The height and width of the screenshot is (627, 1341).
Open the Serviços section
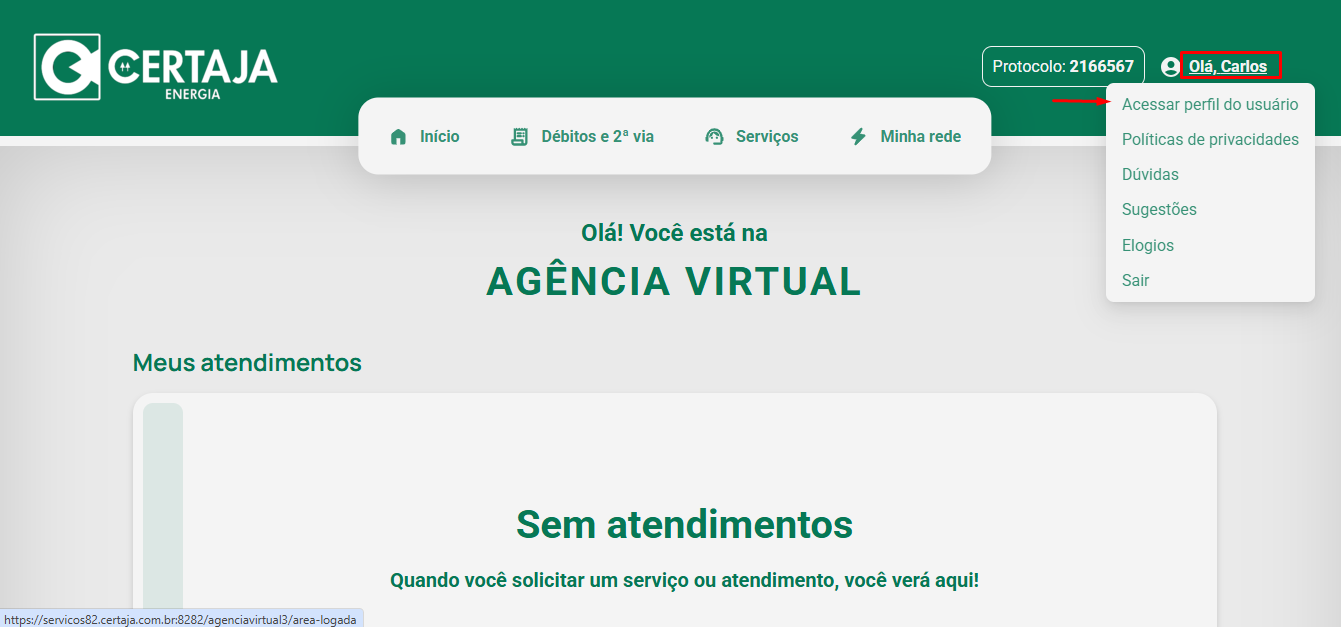click(767, 137)
